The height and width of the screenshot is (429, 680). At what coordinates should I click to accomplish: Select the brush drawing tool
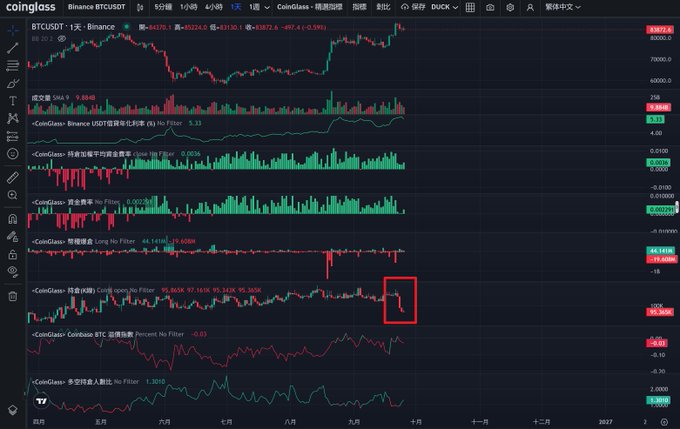point(13,83)
